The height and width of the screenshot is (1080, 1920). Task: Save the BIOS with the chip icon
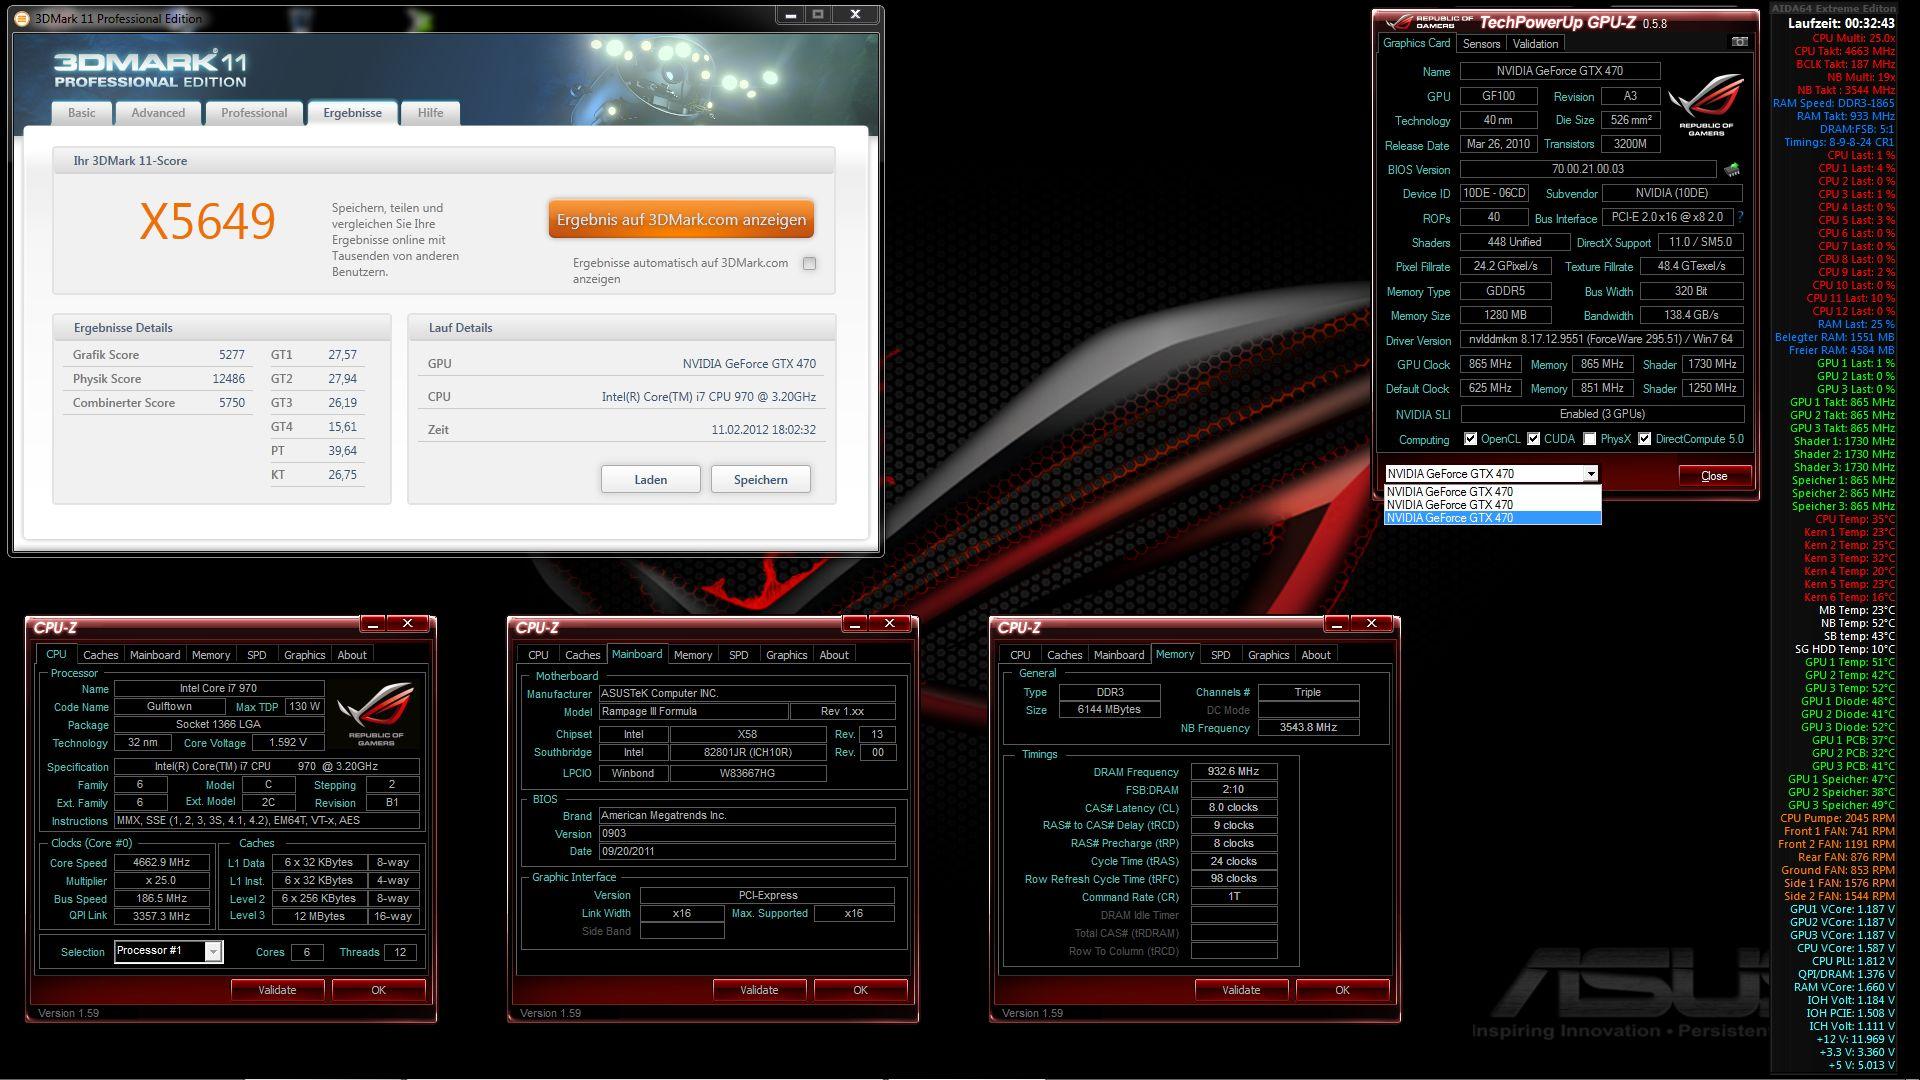[x=1732, y=170]
